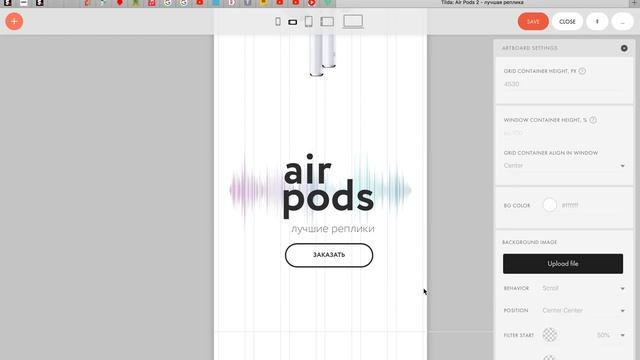Click the Tilda: Air Pods 2 browser tab
Image resolution: width=640 pixels, height=360 pixels.
pyautogui.click(x=482, y=3)
